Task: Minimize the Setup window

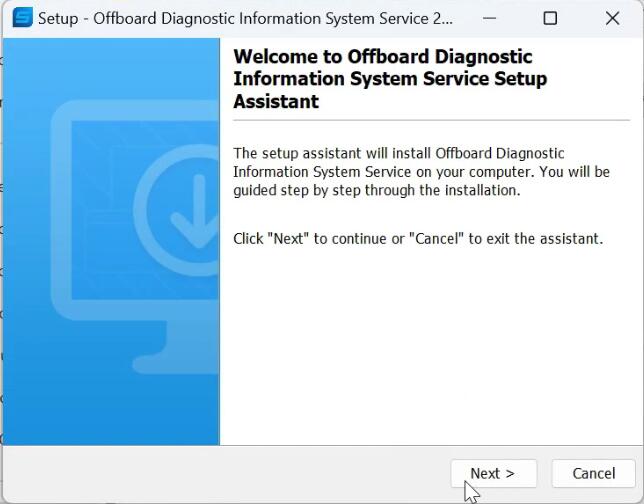Action: pyautogui.click(x=489, y=18)
